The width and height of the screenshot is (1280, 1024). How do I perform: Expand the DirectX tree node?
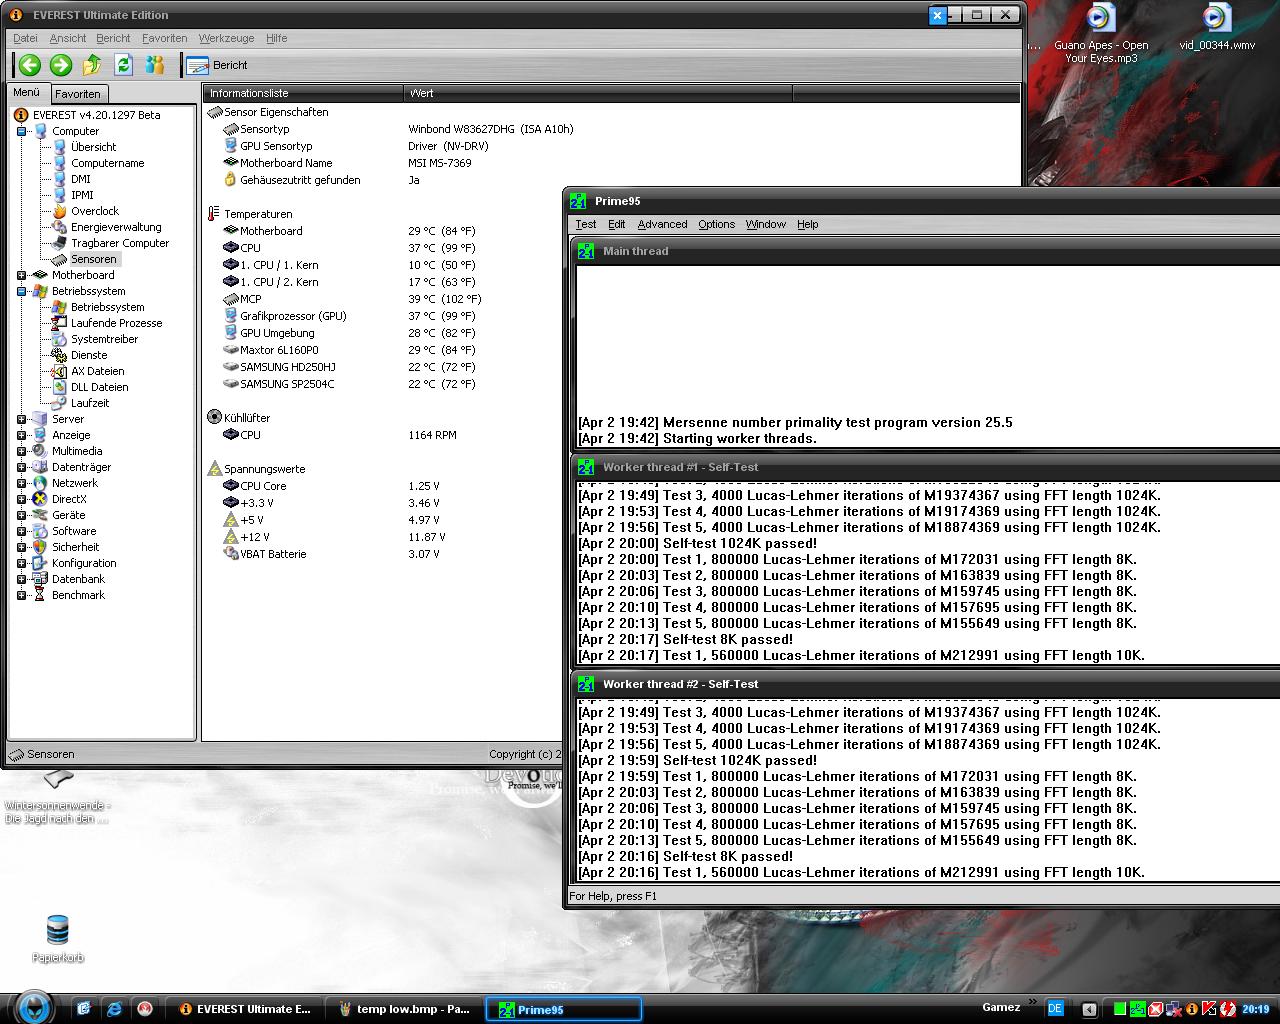coord(21,499)
